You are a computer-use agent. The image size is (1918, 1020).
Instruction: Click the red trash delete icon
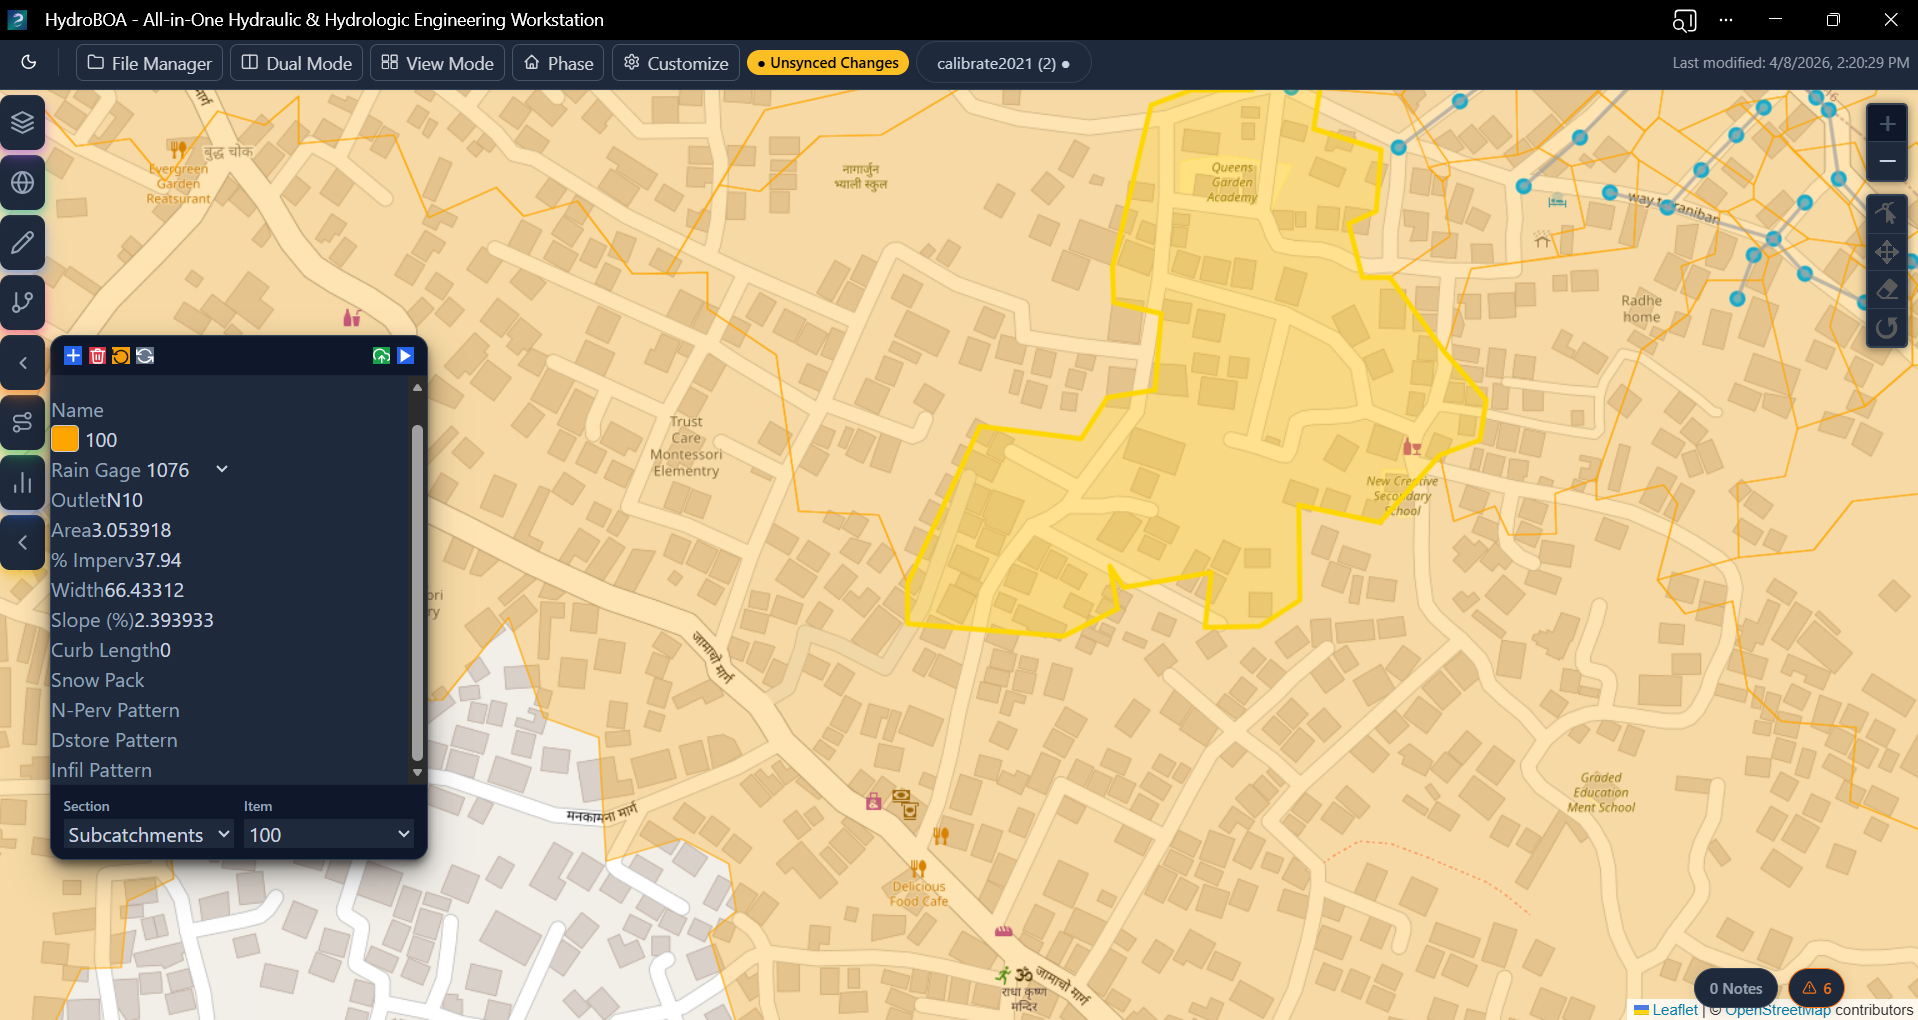click(x=97, y=356)
